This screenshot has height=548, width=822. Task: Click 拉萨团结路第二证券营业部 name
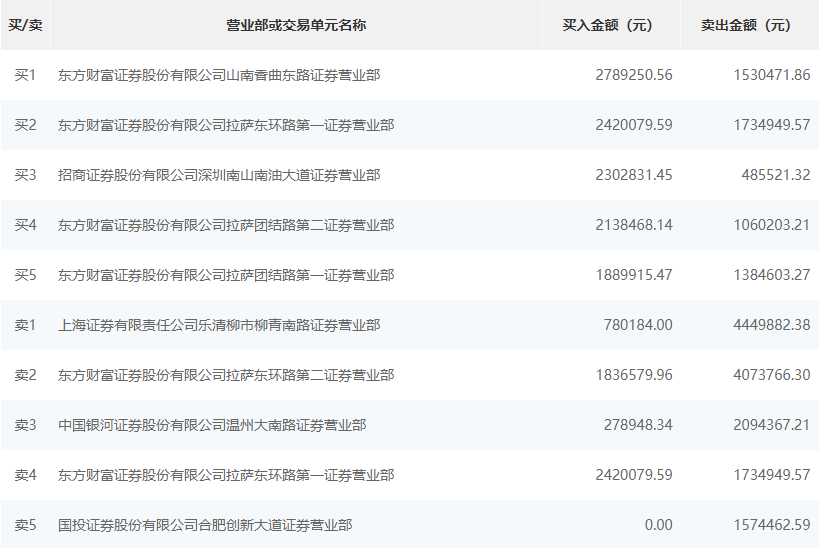point(226,225)
